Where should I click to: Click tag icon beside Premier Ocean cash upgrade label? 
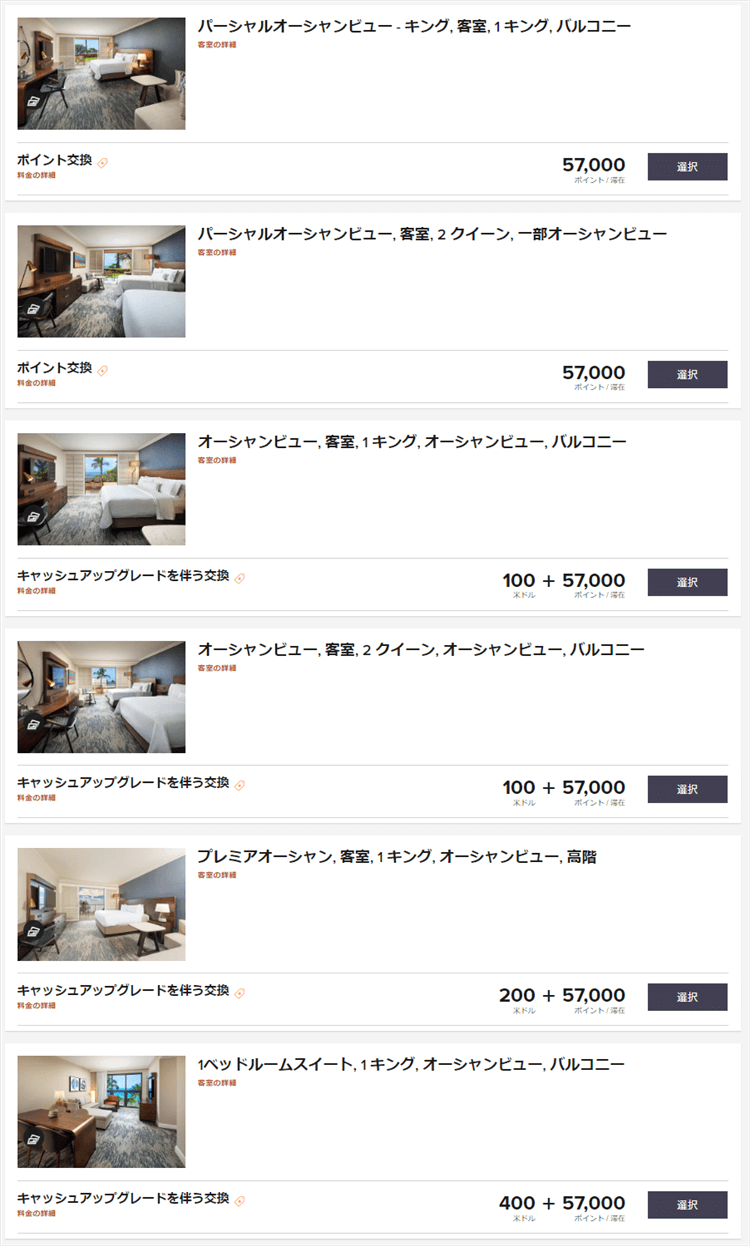[x=240, y=993]
